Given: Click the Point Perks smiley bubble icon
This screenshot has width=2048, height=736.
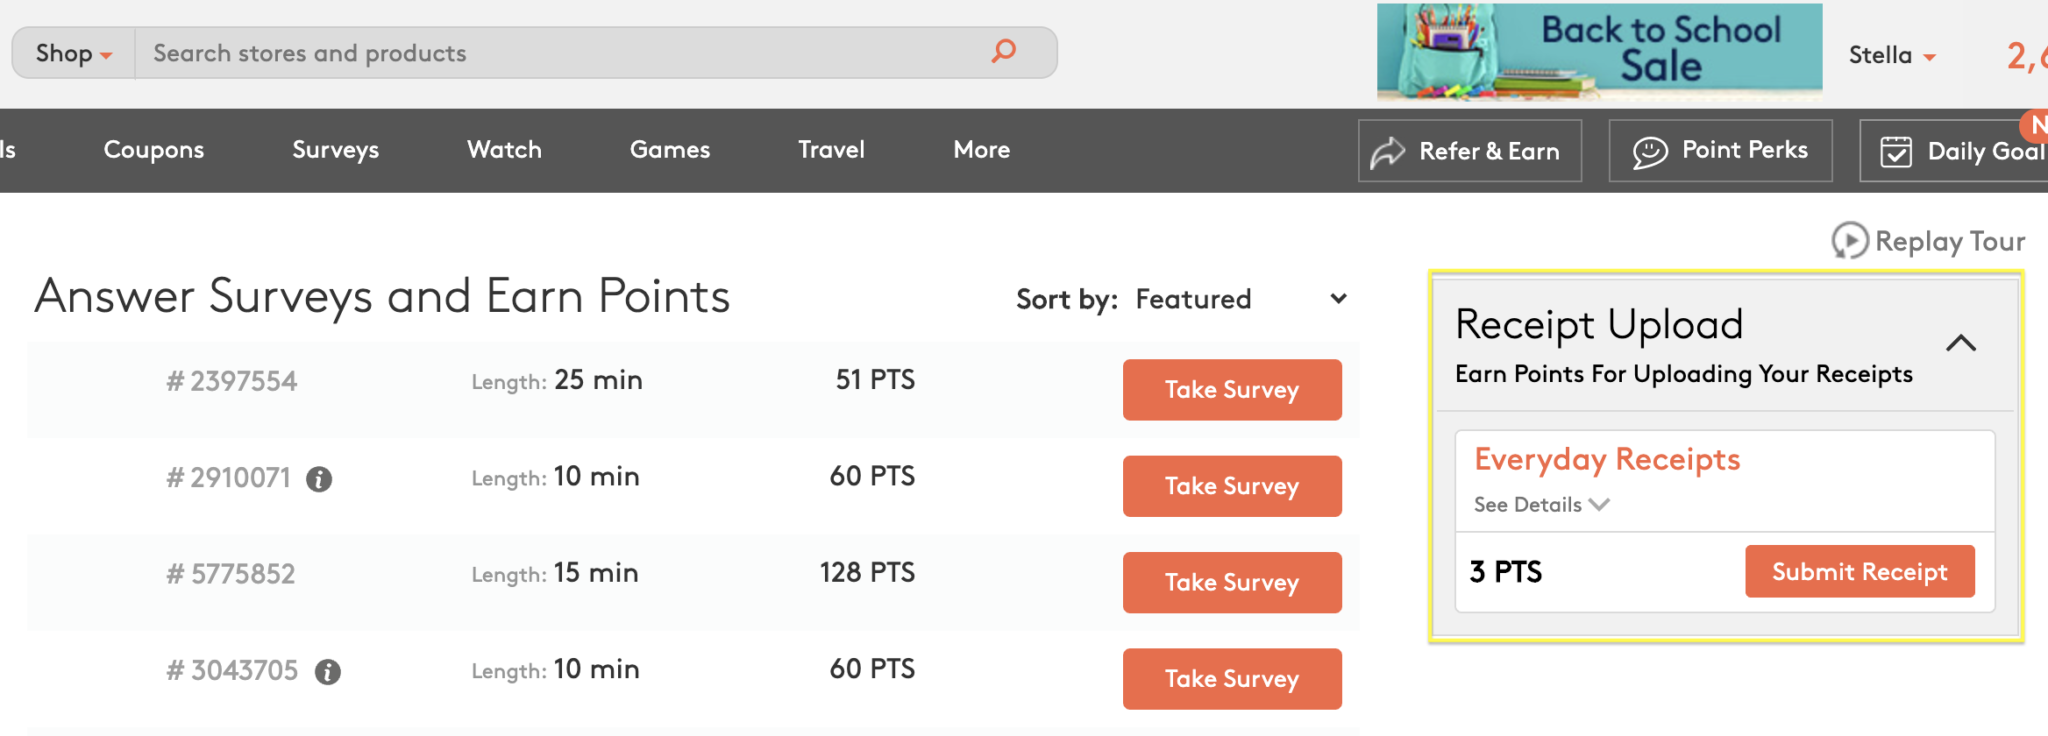Looking at the screenshot, I should 1650,152.
